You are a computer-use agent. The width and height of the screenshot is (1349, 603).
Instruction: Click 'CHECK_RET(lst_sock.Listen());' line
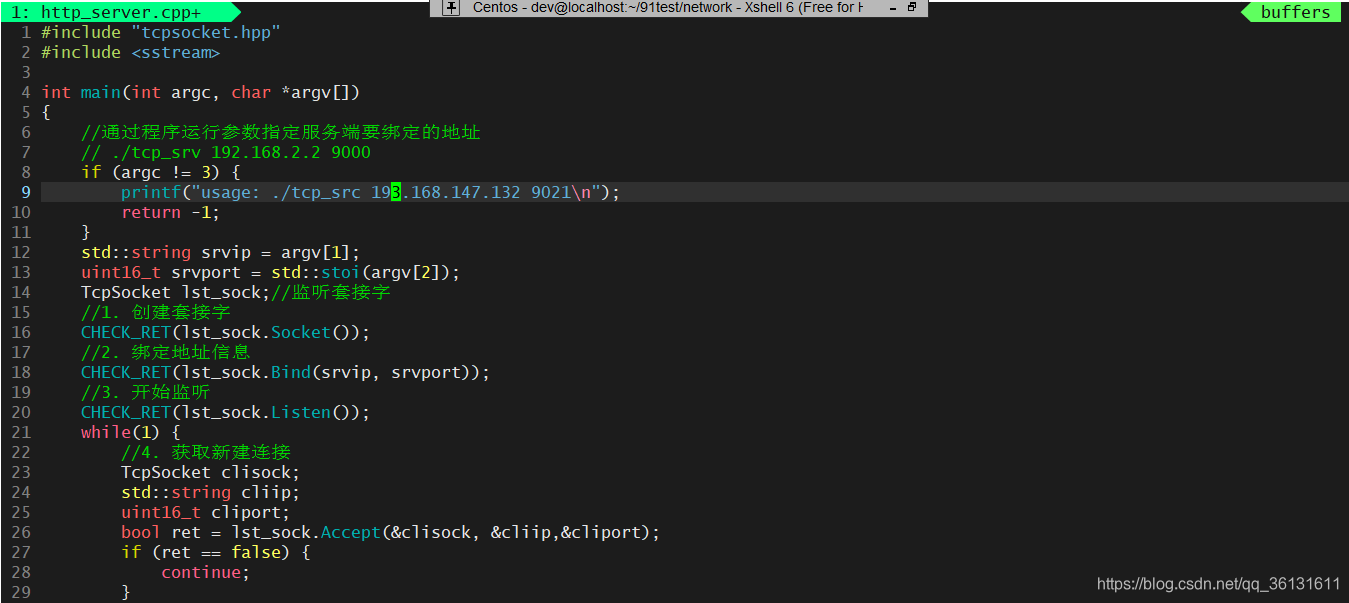coord(226,412)
